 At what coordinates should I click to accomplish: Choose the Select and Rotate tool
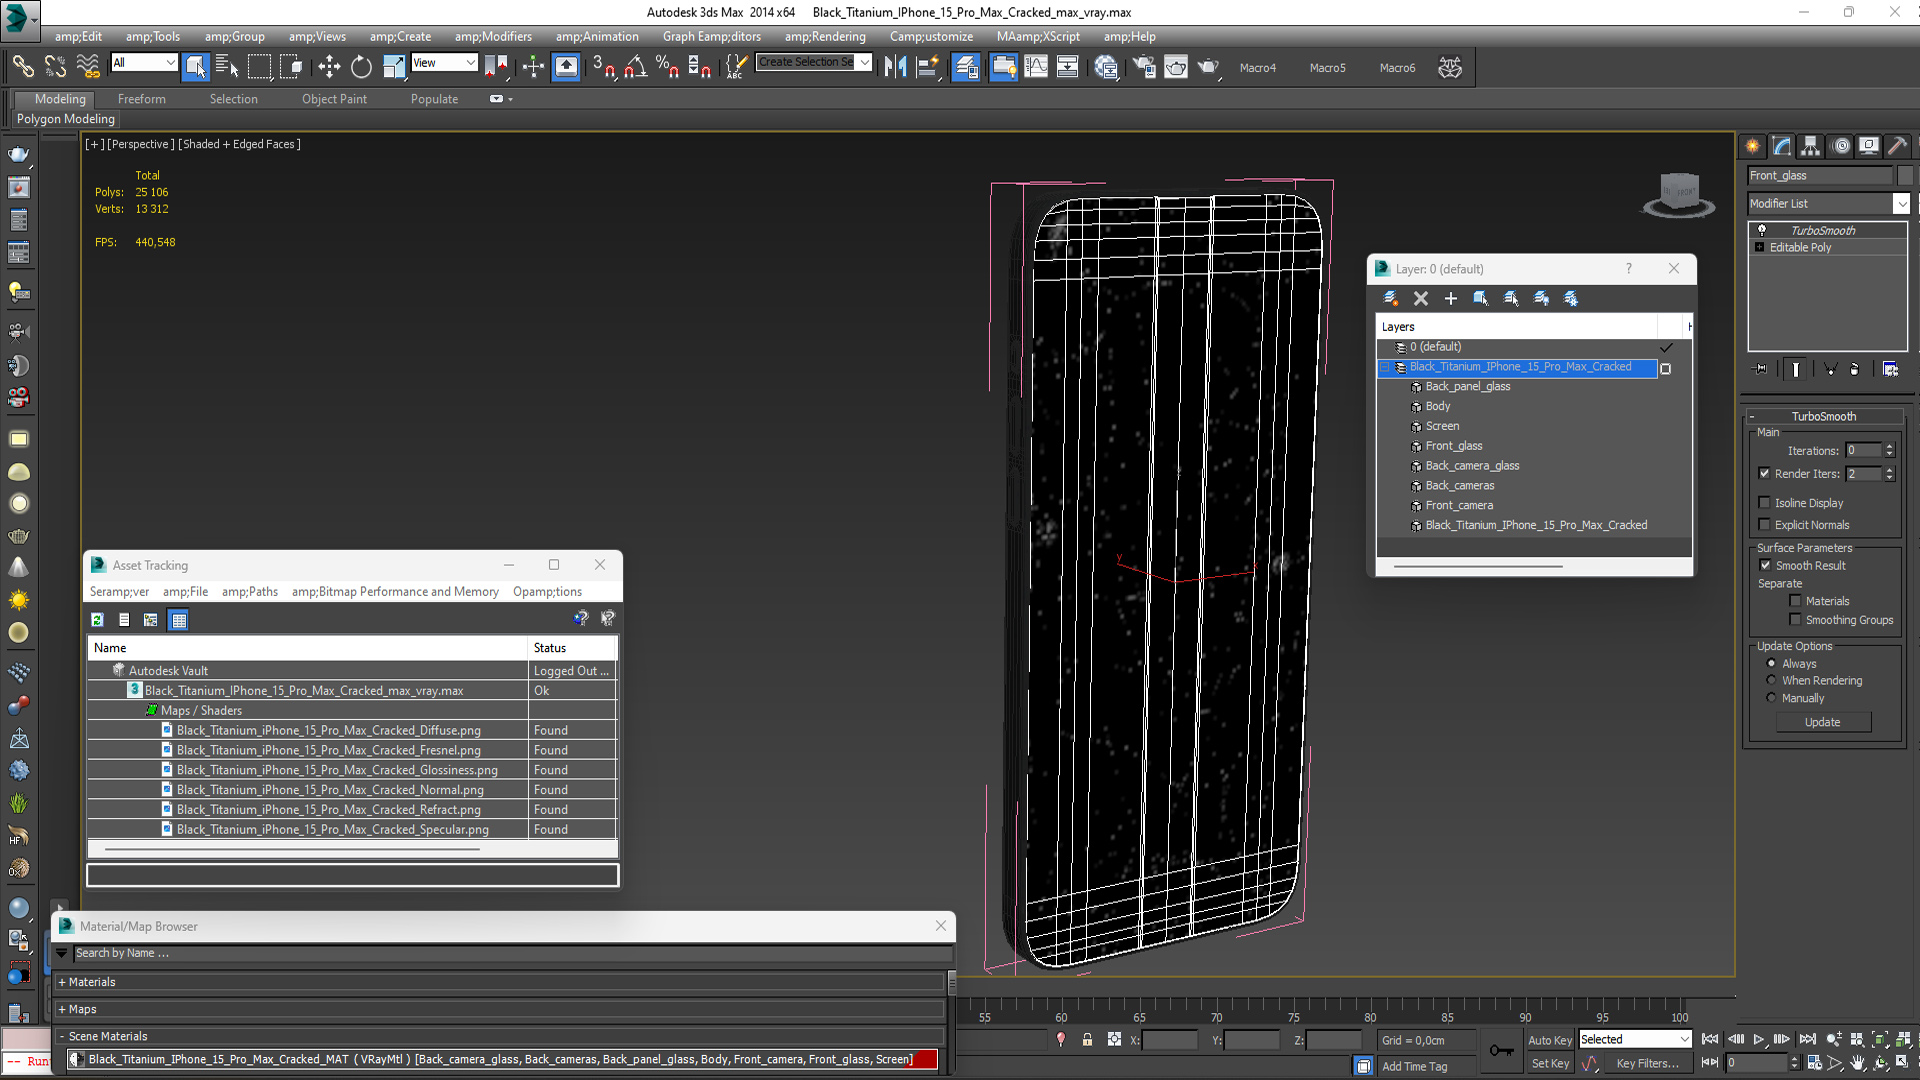[361, 67]
